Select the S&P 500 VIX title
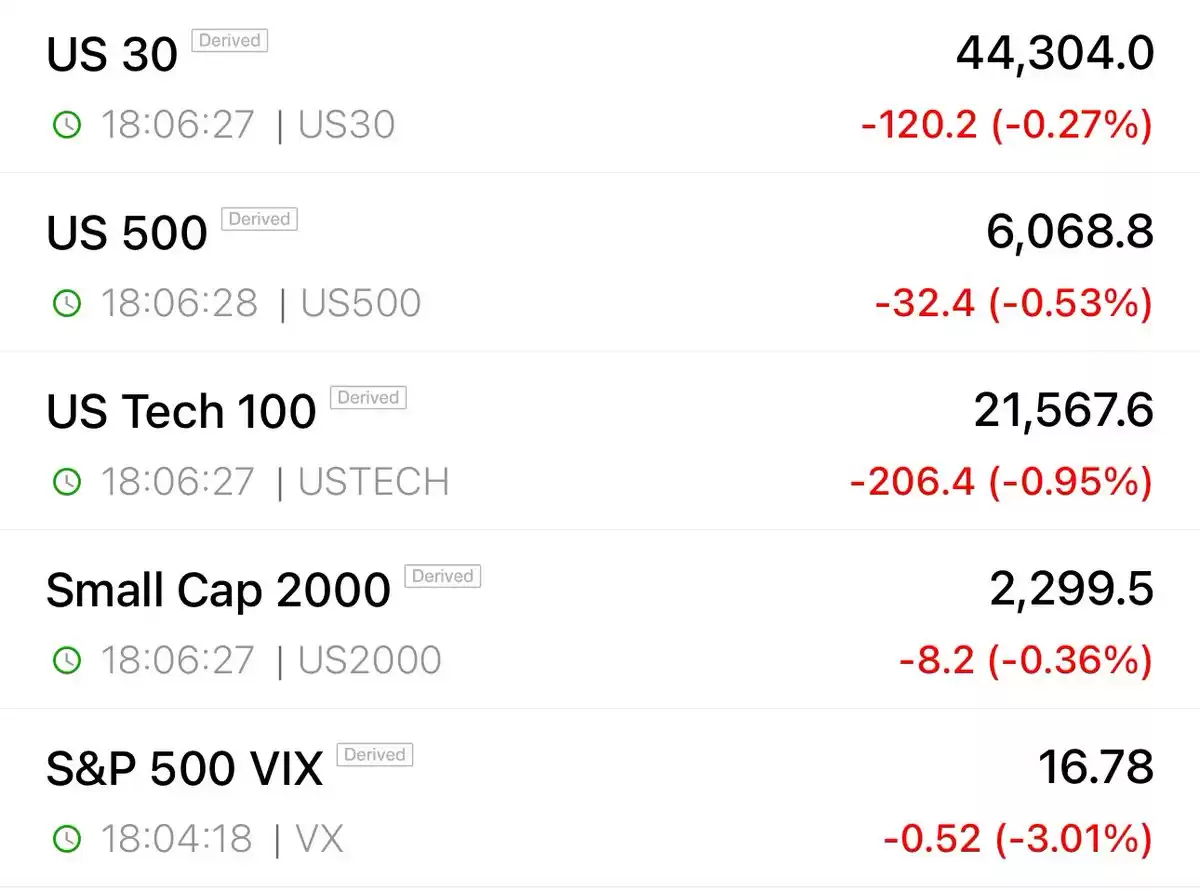 pyautogui.click(x=185, y=769)
